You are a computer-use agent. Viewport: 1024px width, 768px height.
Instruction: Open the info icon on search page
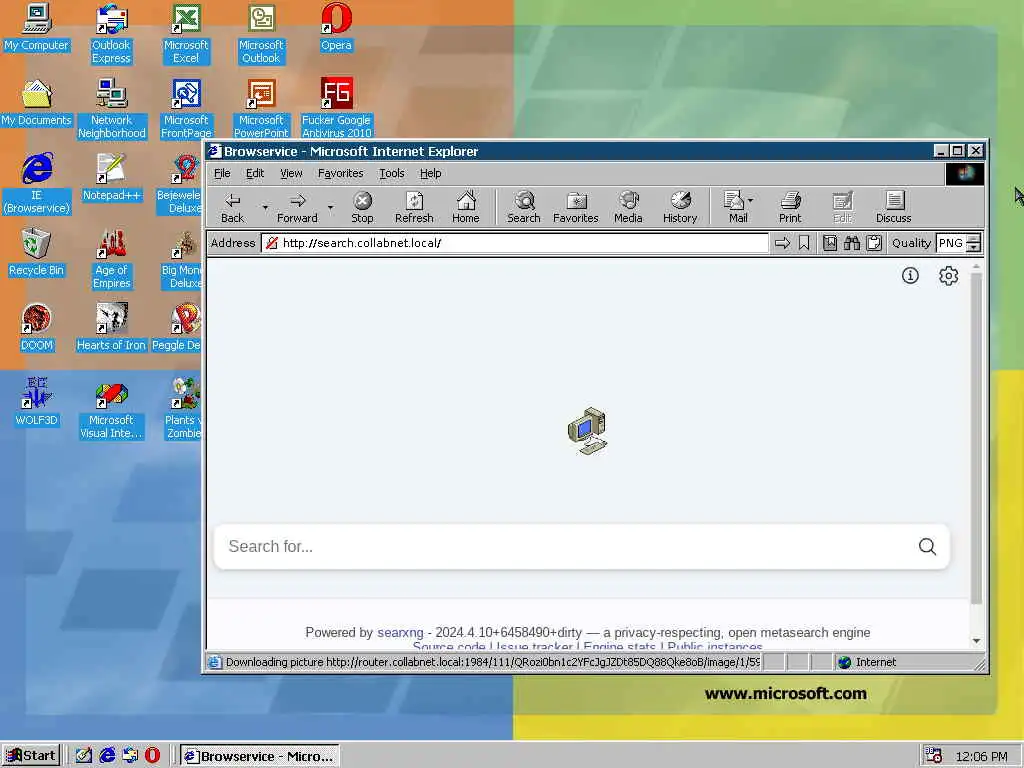[910, 276]
